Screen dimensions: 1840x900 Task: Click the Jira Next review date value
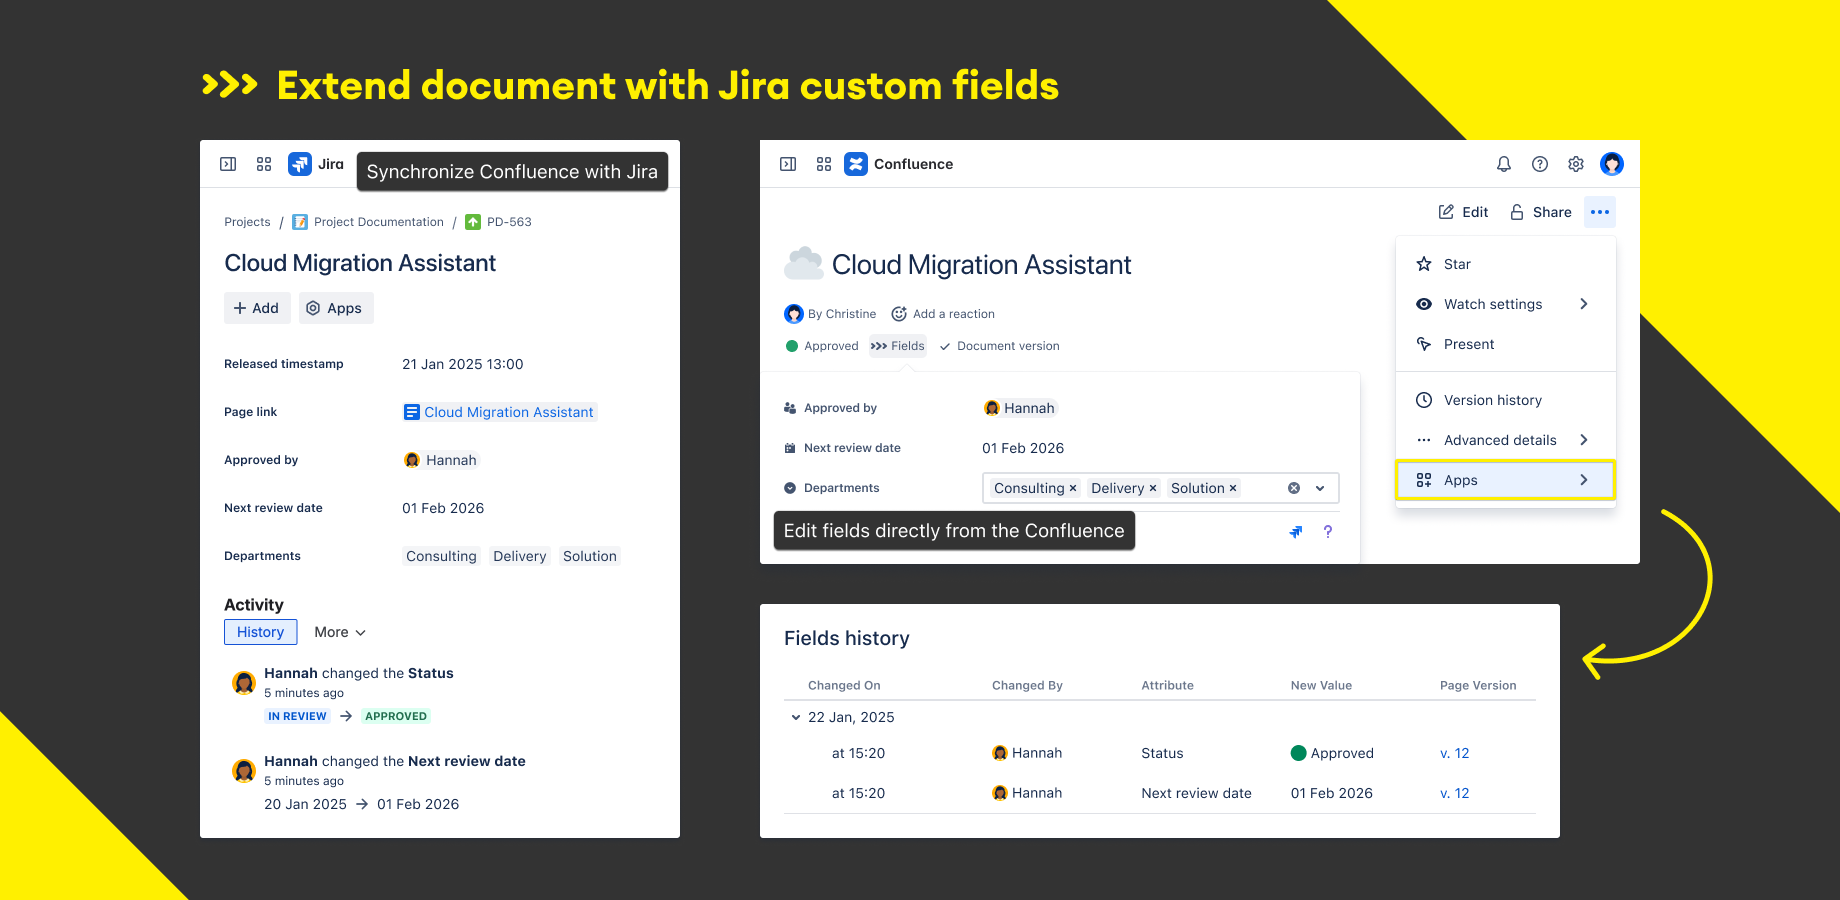pyautogui.click(x=443, y=508)
